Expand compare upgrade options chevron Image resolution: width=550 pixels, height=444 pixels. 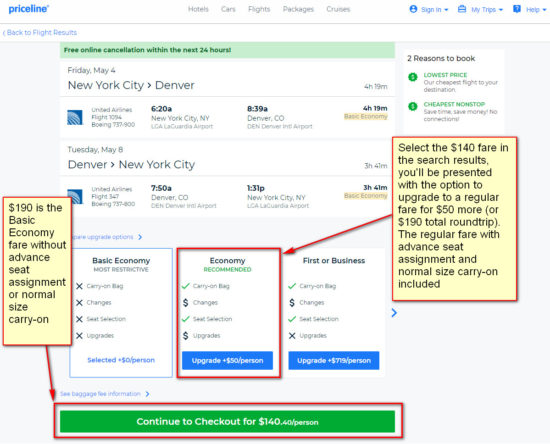140,237
